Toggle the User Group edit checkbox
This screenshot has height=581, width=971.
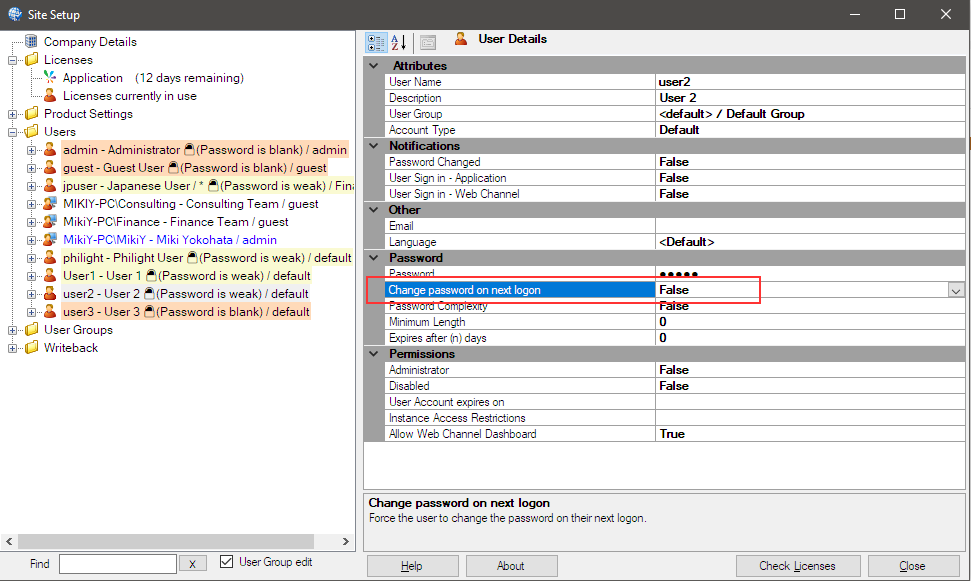point(227,561)
